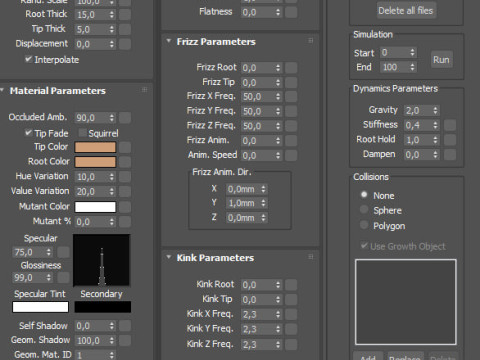Click the Glossiness map button
The image size is (480, 360).
[63, 277]
